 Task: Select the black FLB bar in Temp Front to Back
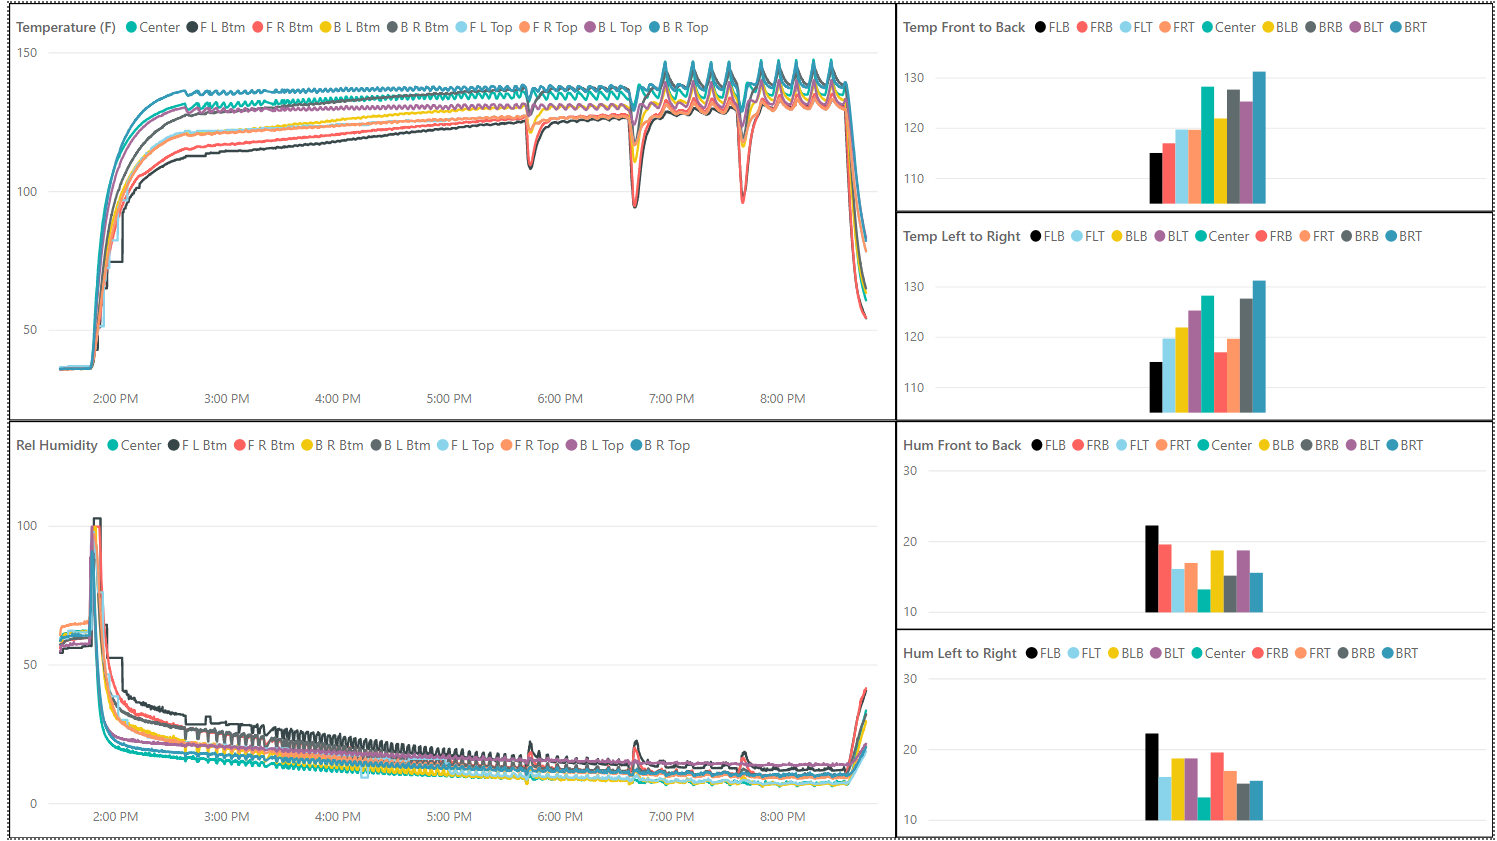1156,178
